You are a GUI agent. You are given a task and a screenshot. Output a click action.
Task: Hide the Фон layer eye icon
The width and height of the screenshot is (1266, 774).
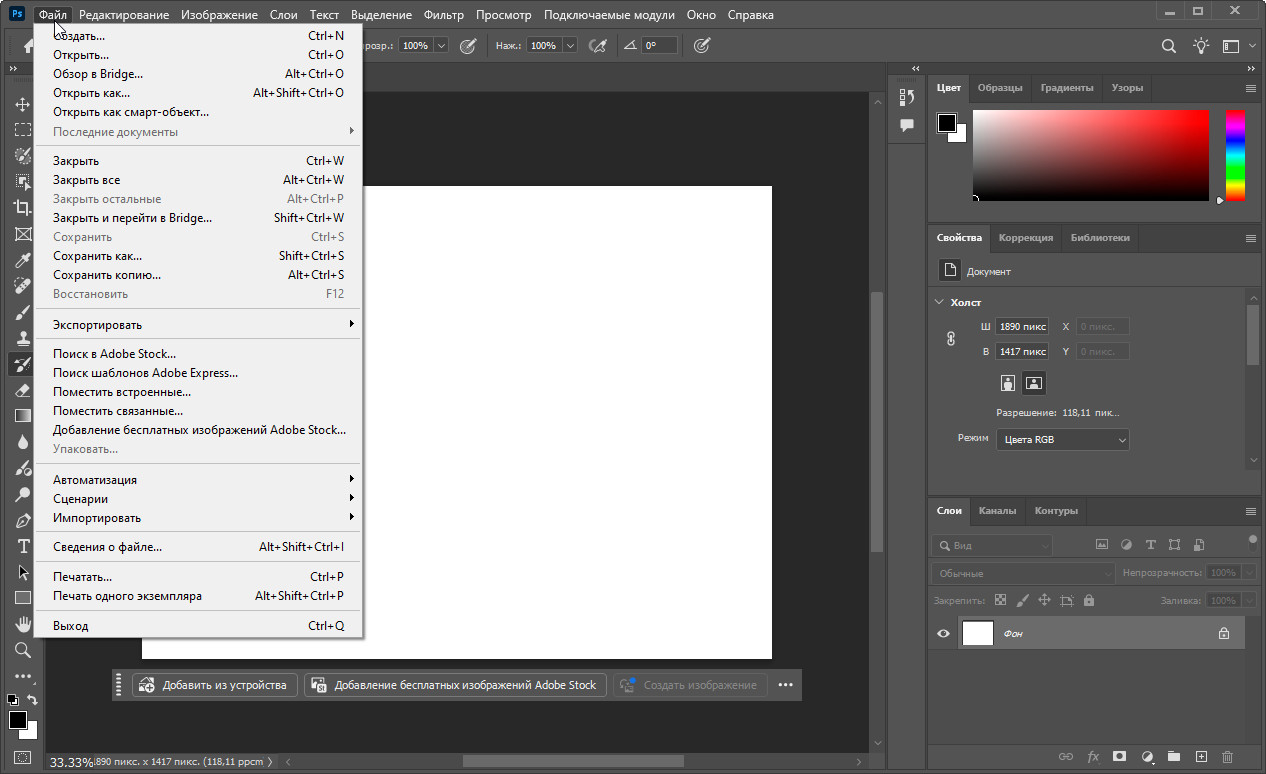tap(943, 633)
